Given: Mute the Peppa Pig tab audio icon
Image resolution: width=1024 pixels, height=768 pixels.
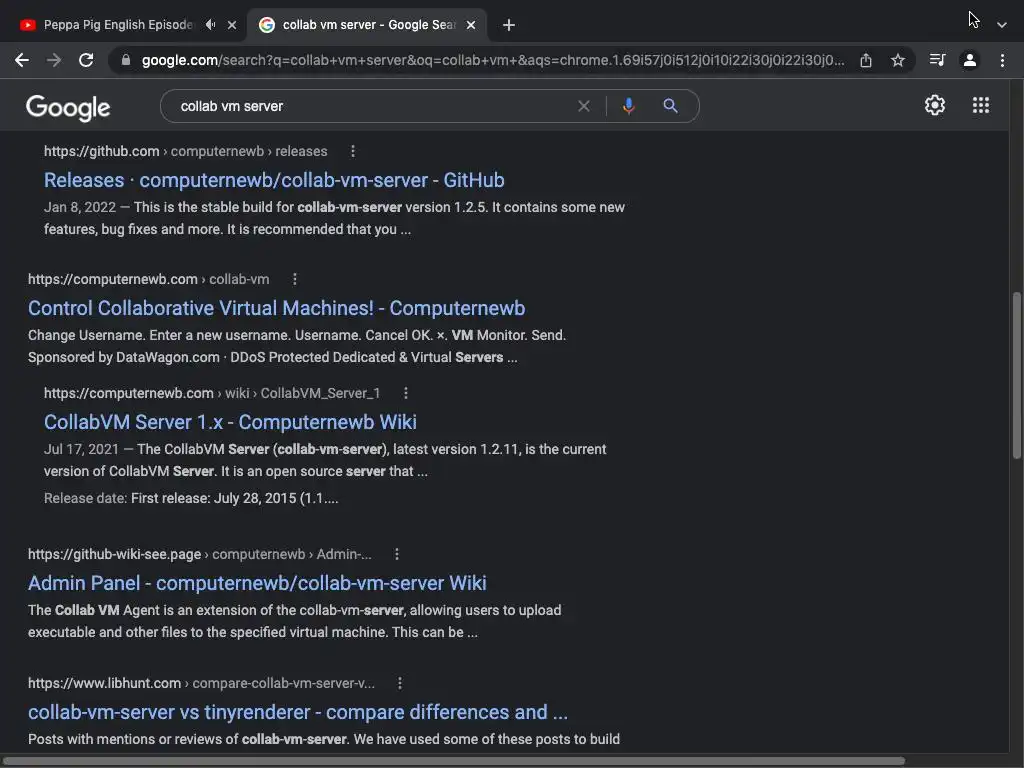Looking at the screenshot, I should pos(210,25).
